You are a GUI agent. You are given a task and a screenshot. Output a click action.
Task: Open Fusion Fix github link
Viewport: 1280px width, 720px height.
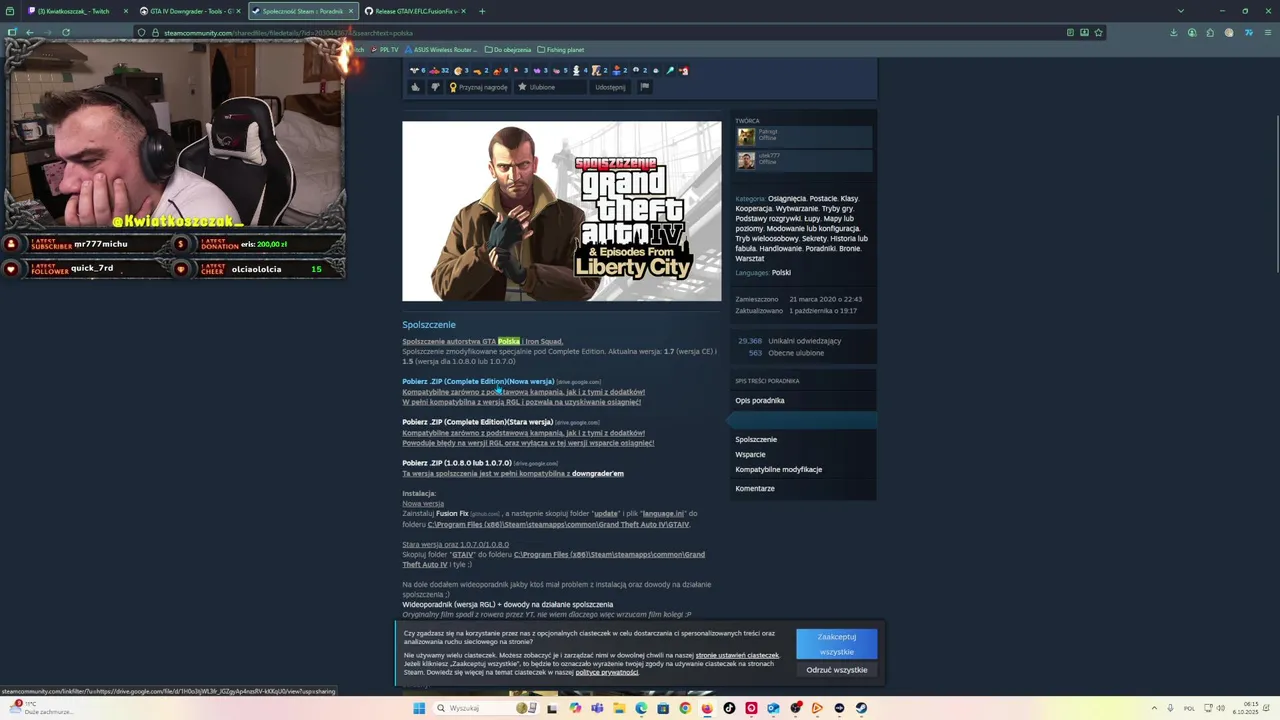tap(452, 514)
